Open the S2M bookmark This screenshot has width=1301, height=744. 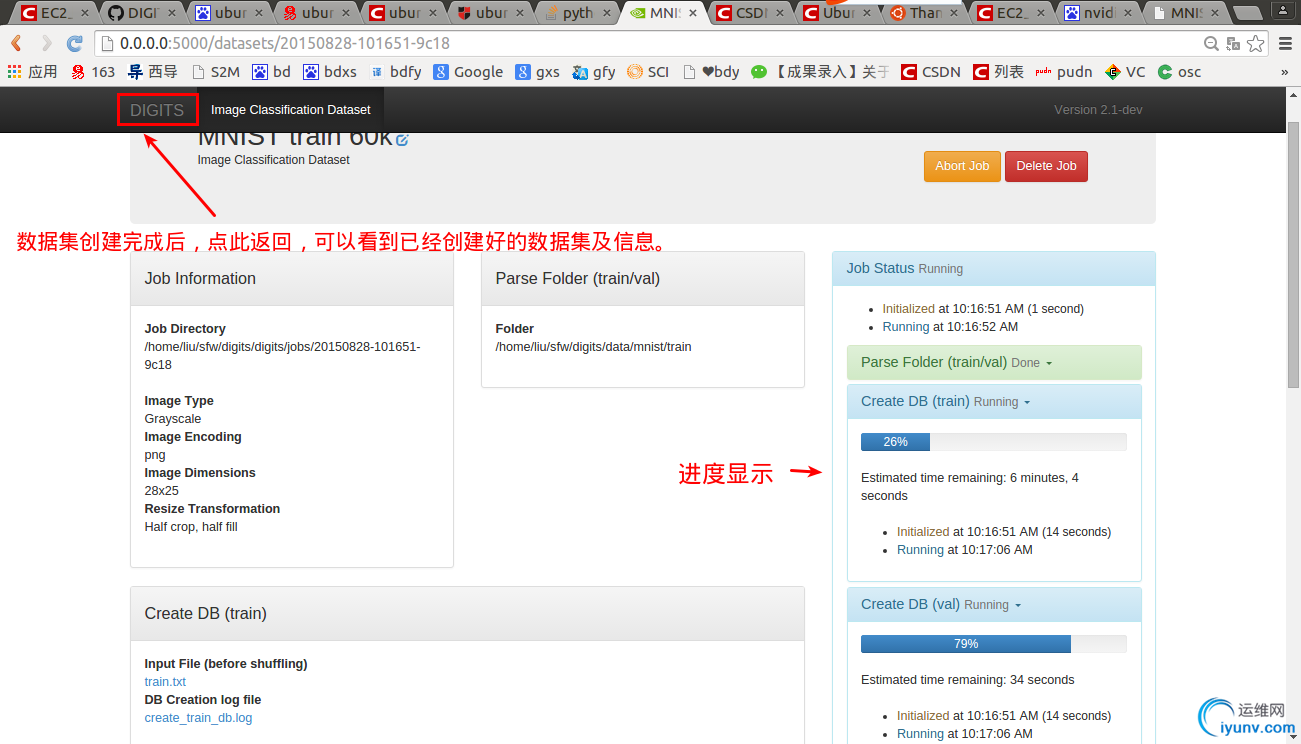coord(216,72)
